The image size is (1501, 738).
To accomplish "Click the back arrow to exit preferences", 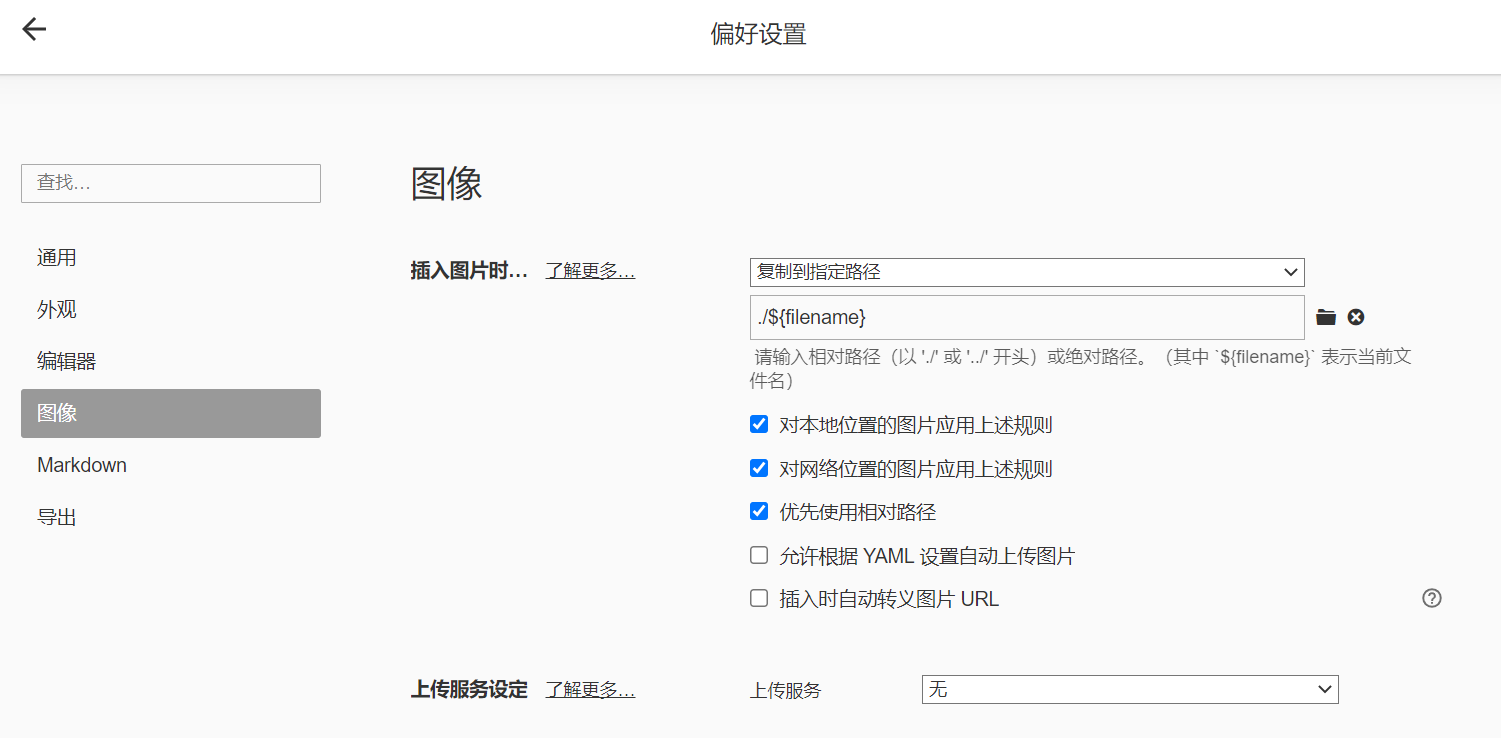I will [x=35, y=29].
